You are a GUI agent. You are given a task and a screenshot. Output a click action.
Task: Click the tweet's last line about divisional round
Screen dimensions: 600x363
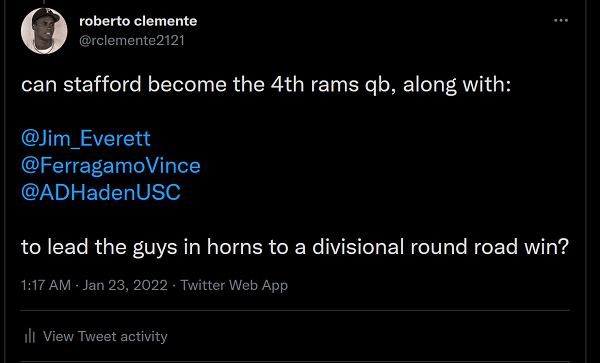[x=295, y=247]
